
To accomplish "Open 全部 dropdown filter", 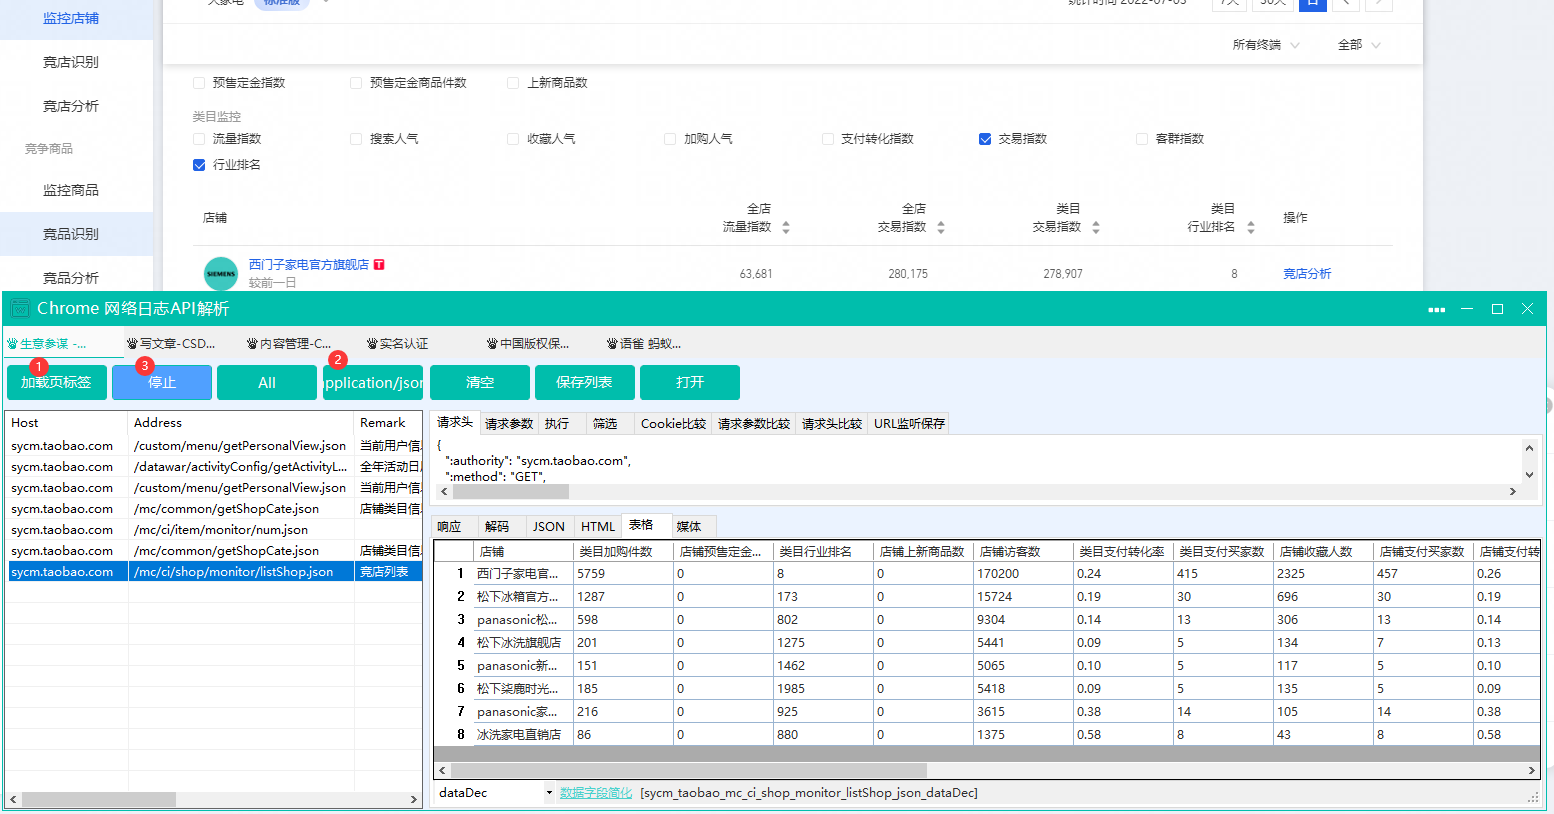I will pos(1359,45).
